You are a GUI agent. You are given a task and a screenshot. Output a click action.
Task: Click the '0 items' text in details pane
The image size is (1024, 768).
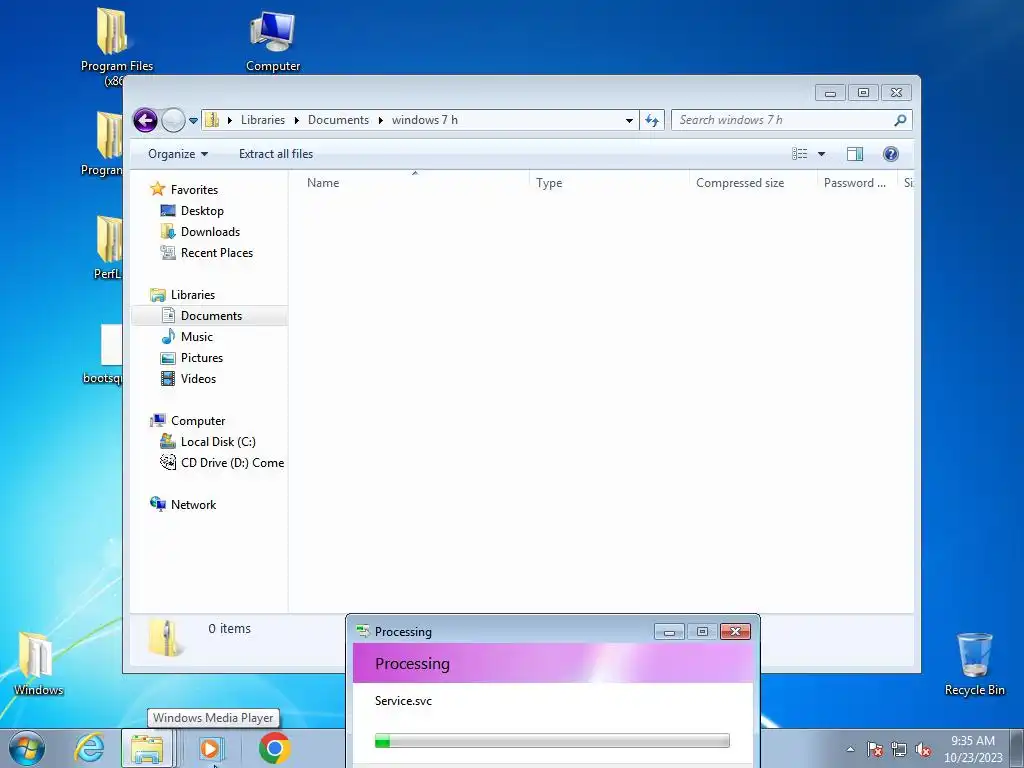pos(229,629)
